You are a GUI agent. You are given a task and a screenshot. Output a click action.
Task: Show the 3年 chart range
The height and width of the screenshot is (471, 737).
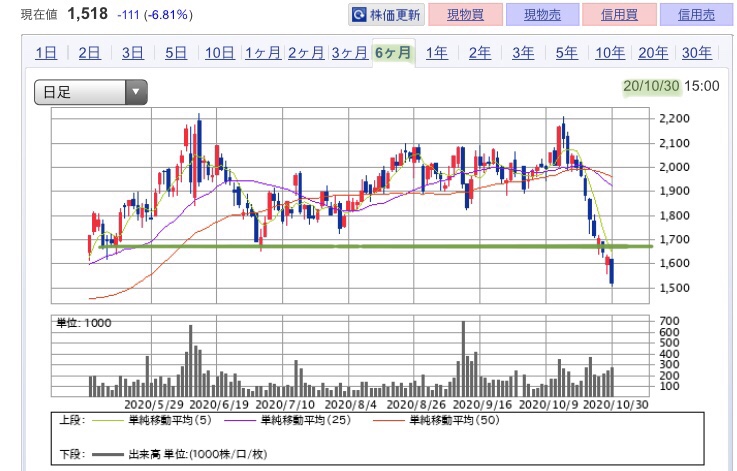coord(523,53)
